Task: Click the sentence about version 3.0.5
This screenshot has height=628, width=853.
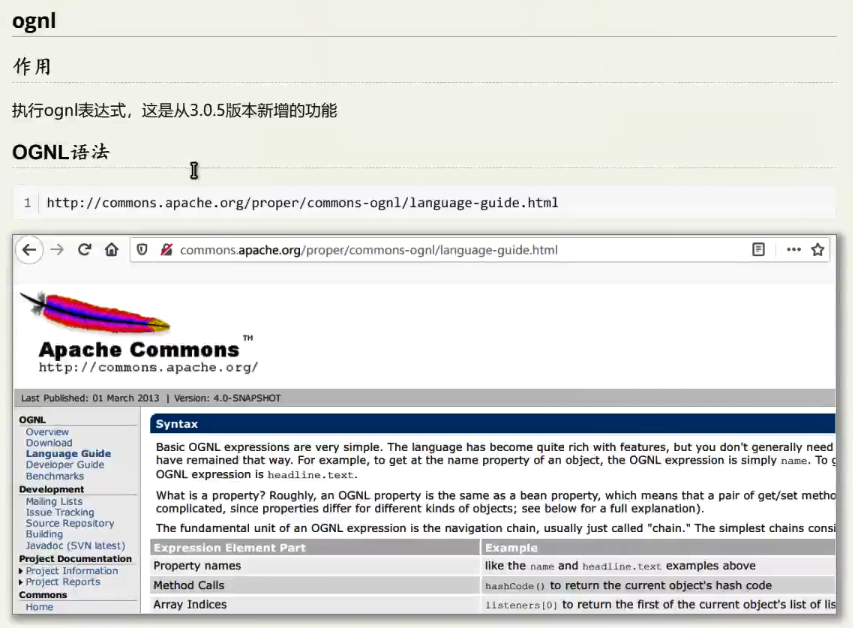Action: tap(175, 110)
